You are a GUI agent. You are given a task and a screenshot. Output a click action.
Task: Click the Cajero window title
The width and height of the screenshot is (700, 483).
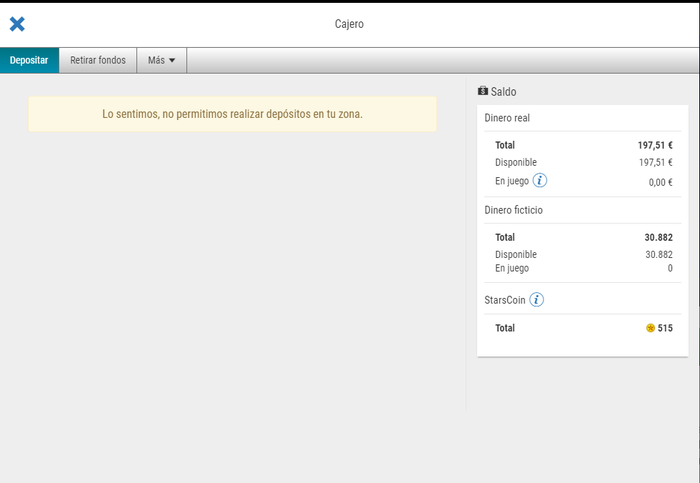click(349, 24)
